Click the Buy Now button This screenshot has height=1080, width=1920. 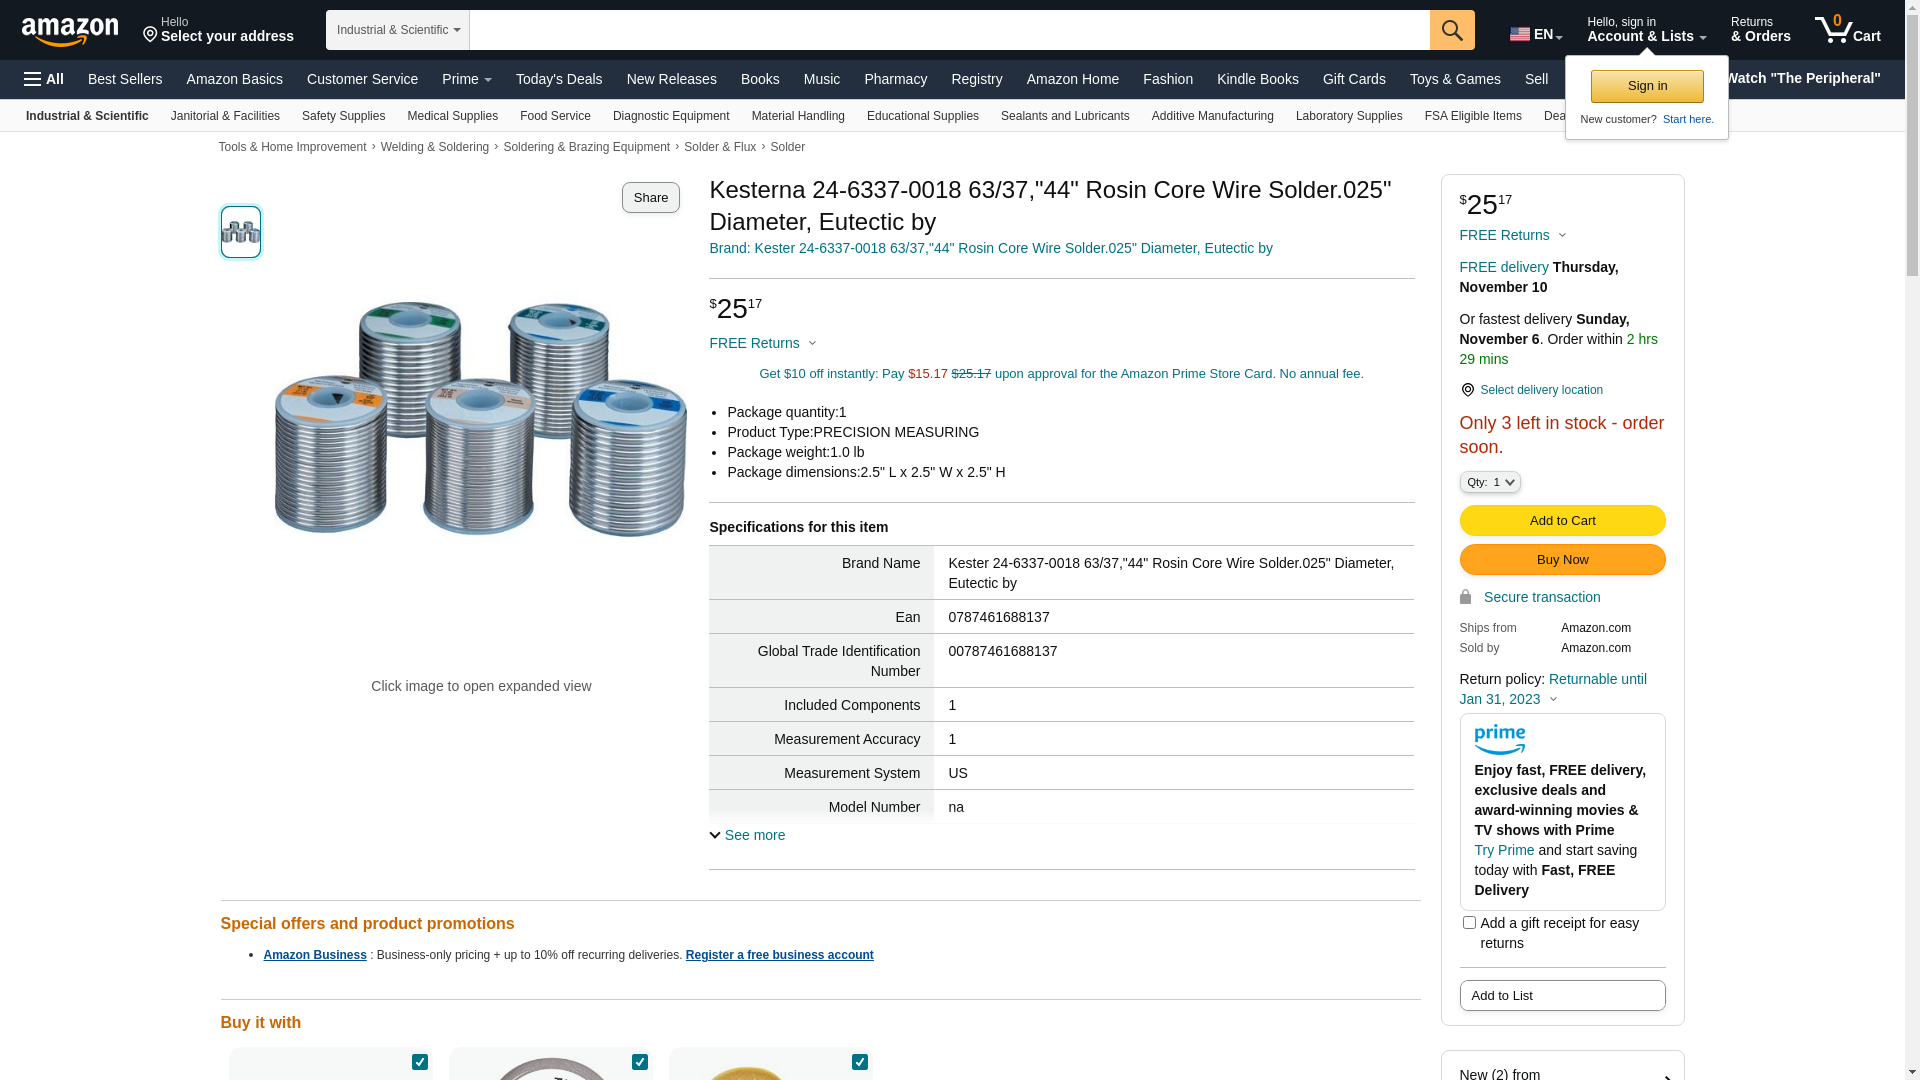pyautogui.click(x=1562, y=559)
